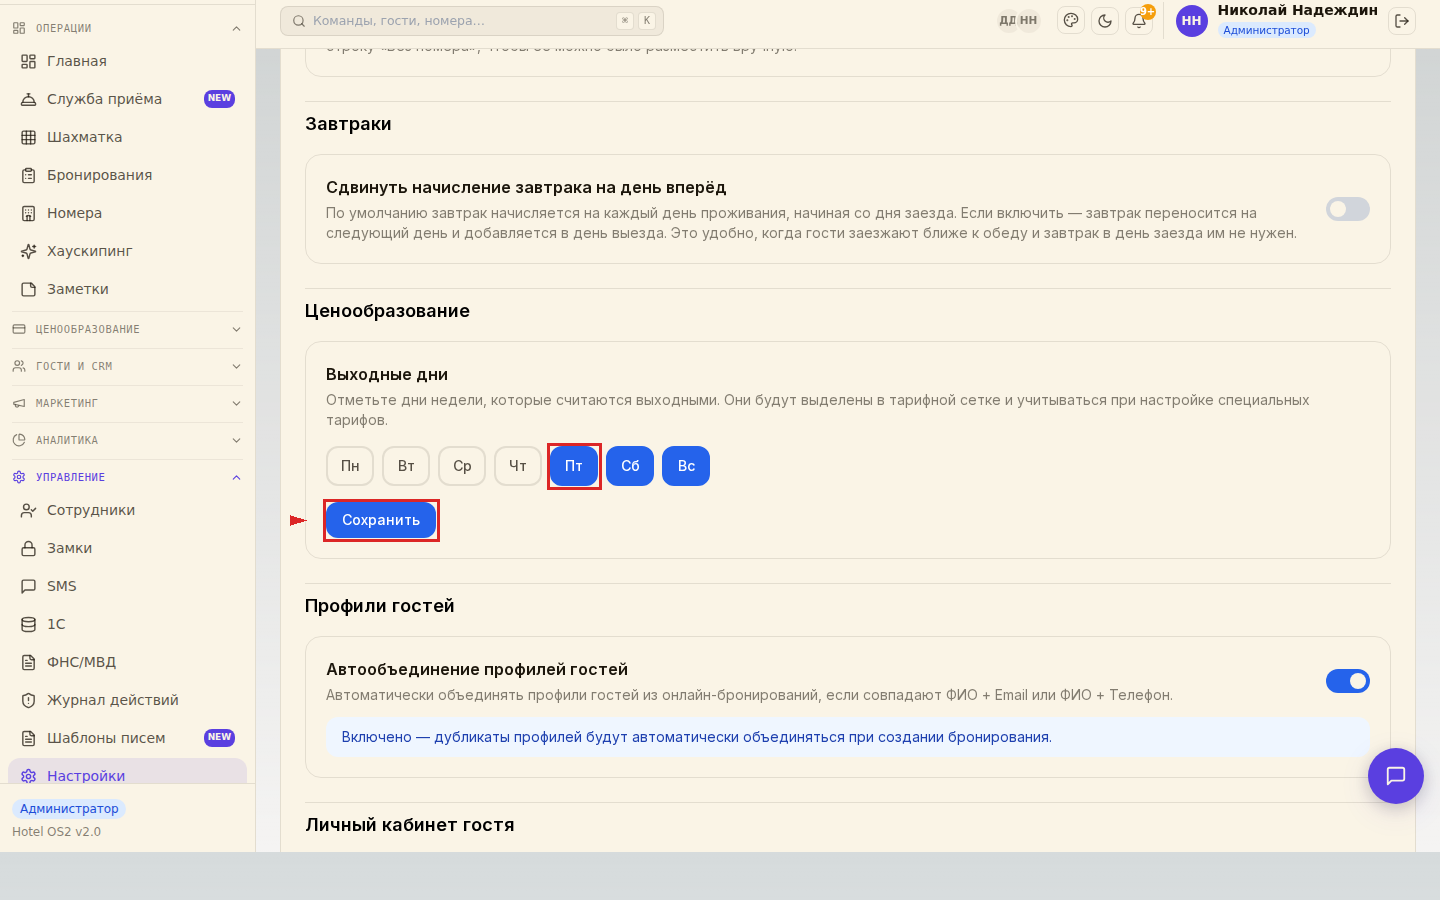Collapse the Операции sidebar section
1440x900 pixels.
[x=126, y=28]
